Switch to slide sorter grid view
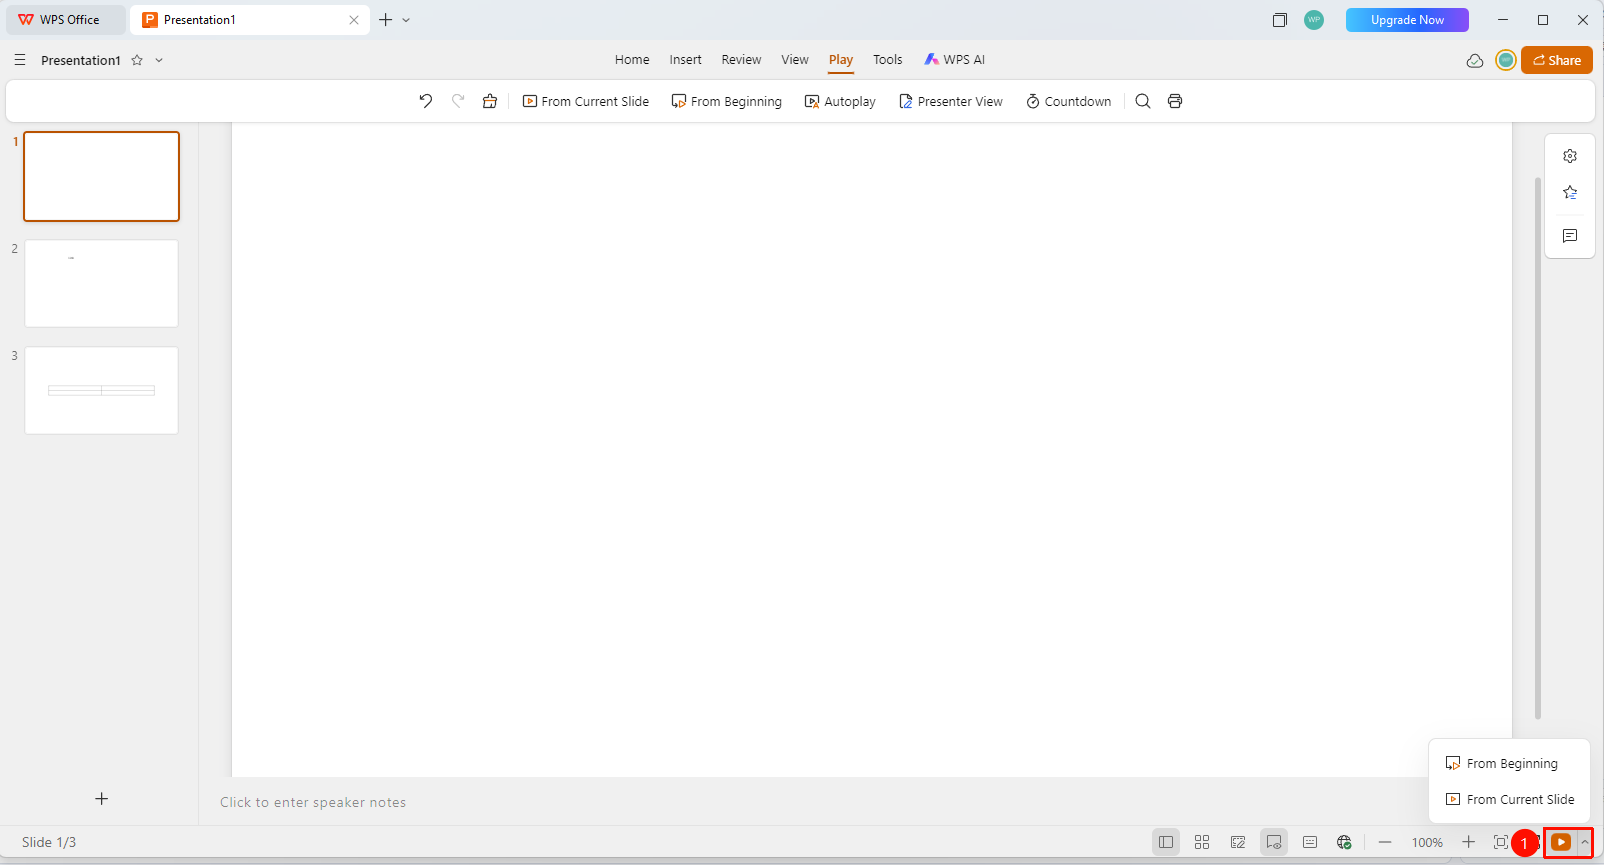The width and height of the screenshot is (1604, 865). click(x=1202, y=842)
